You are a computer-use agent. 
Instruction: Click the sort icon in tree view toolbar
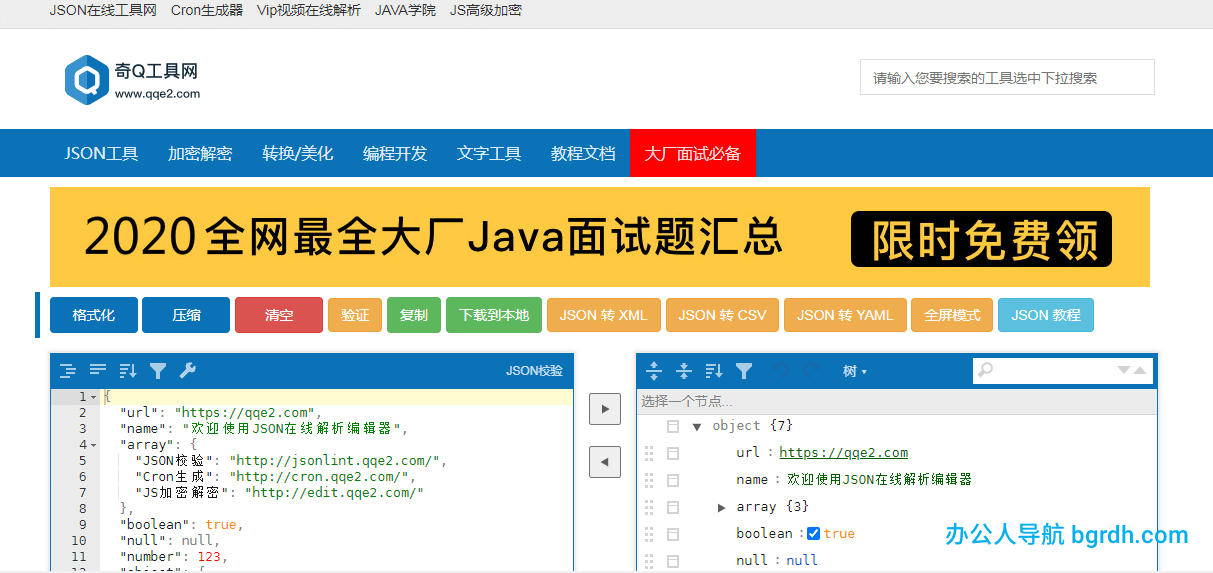tap(714, 371)
